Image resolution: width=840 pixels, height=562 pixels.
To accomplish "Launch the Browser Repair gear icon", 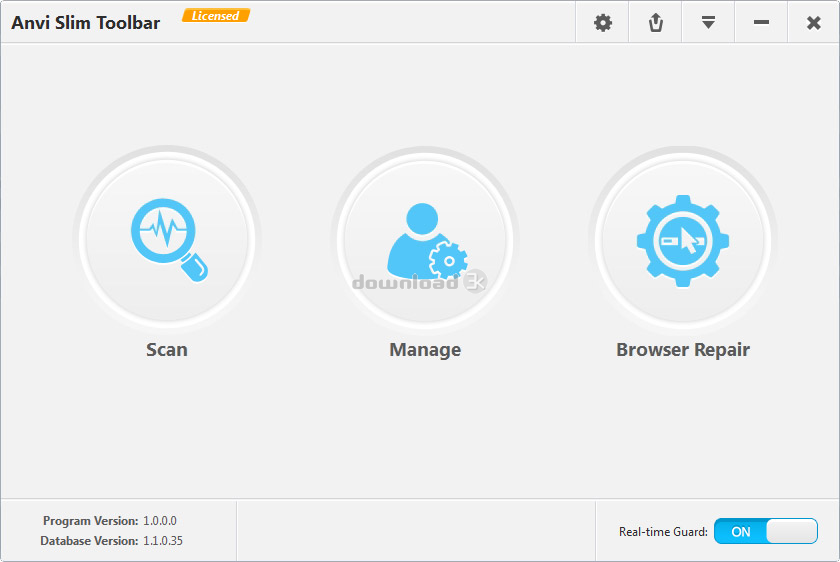I will tap(682, 241).
